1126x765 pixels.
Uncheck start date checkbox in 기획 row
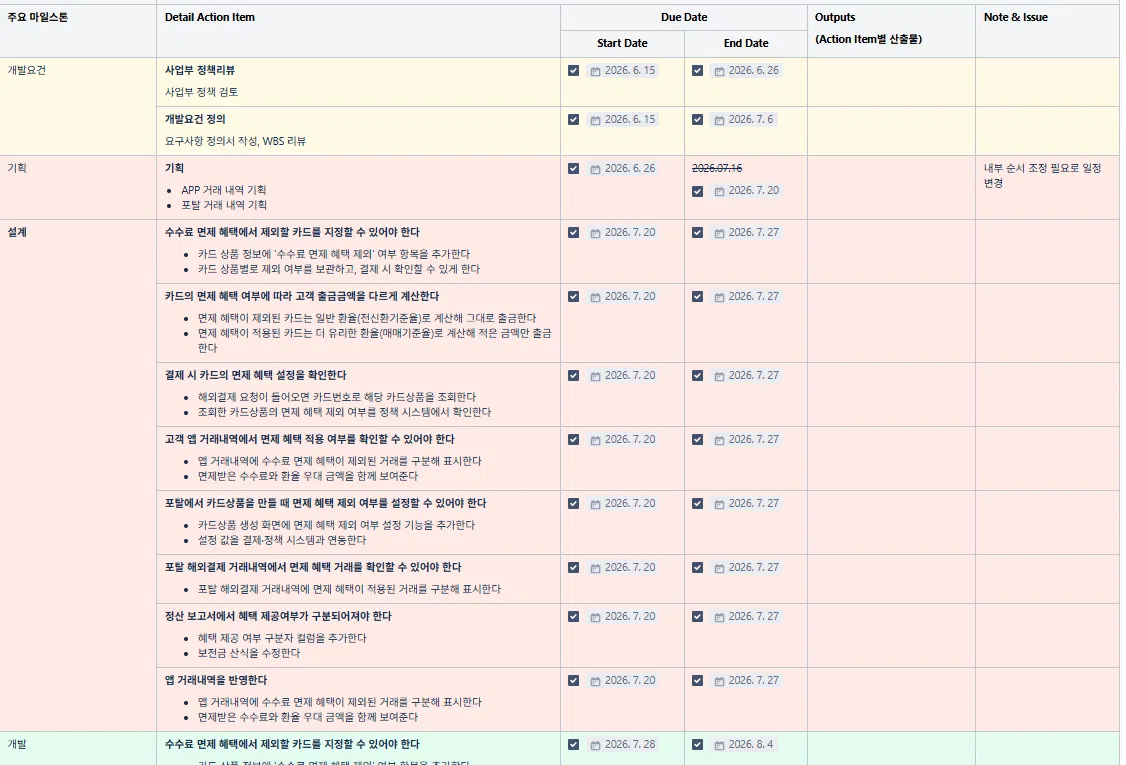point(573,168)
